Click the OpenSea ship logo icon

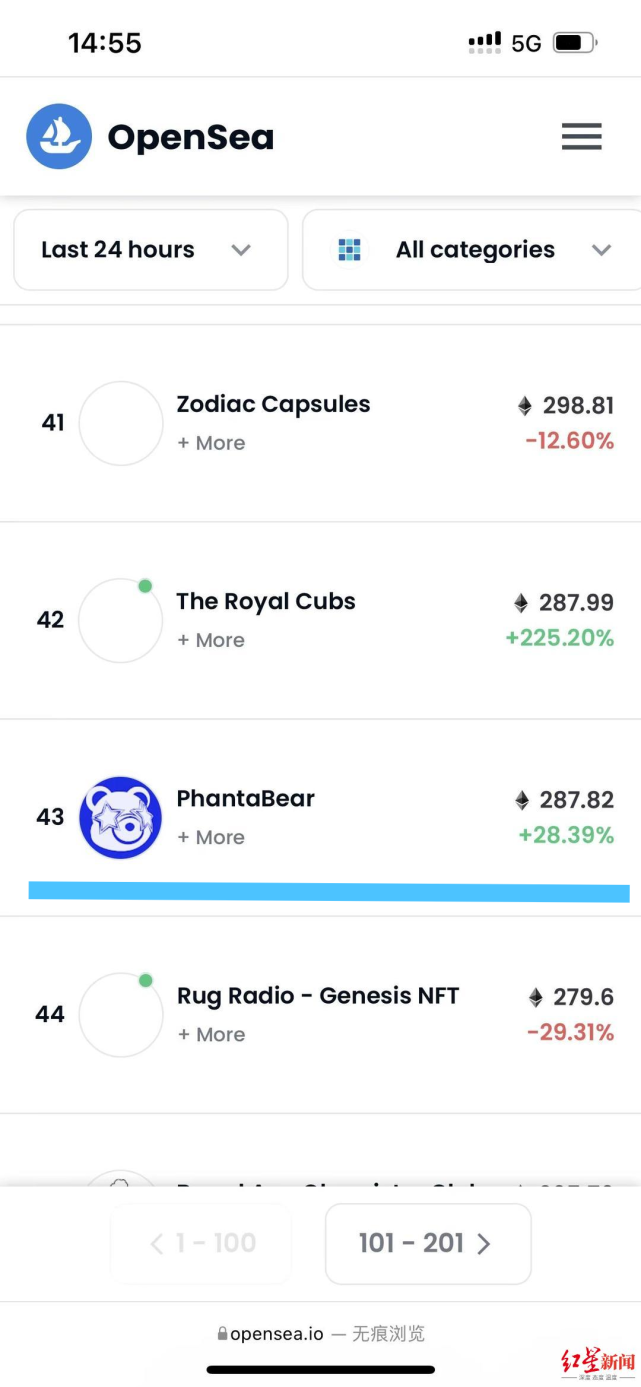[x=59, y=136]
